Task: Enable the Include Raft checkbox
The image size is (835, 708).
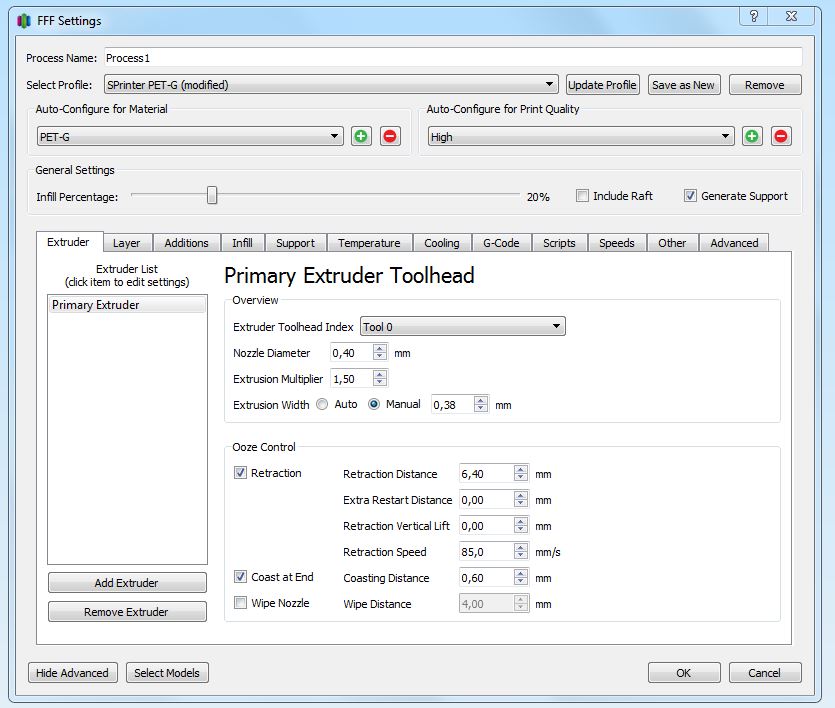Action: click(x=582, y=196)
